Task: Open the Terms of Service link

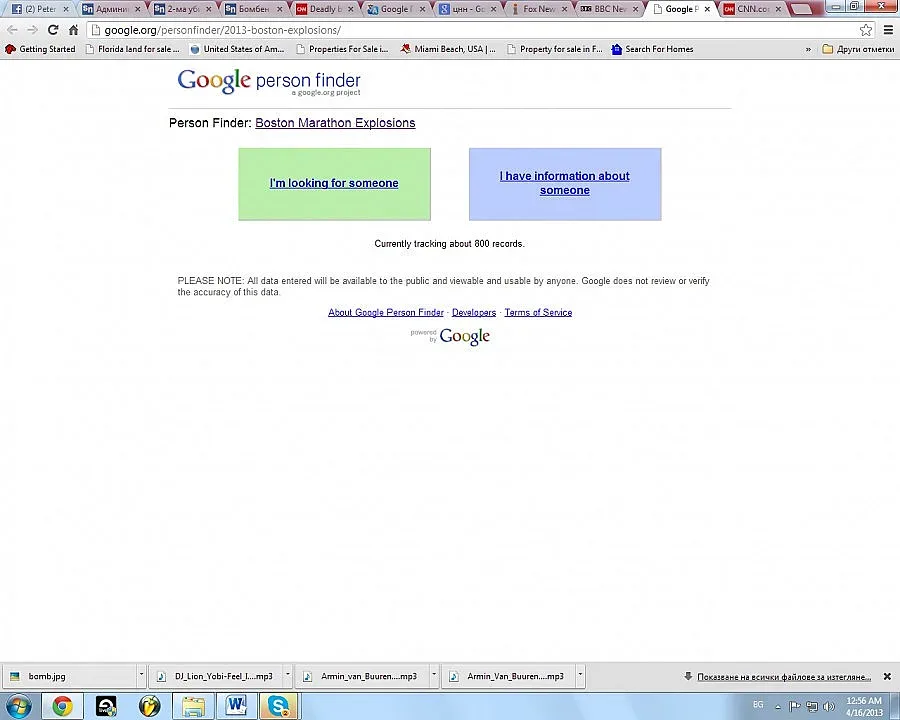Action: pos(538,312)
